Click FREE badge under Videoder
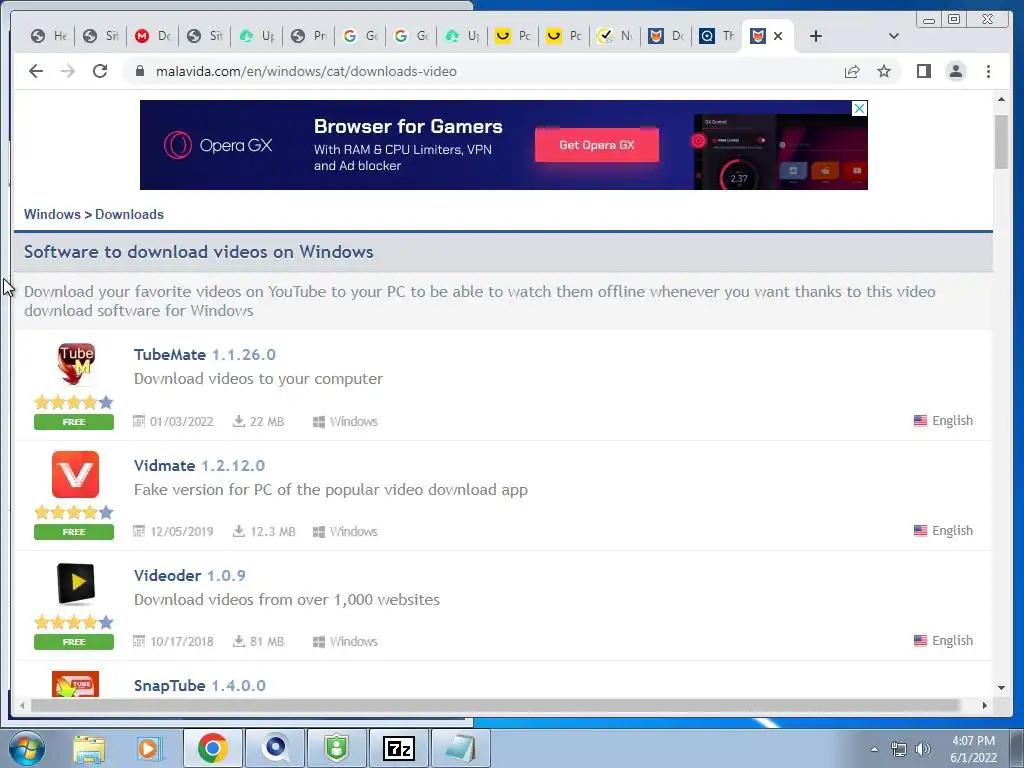This screenshot has width=1024, height=768. click(74, 642)
